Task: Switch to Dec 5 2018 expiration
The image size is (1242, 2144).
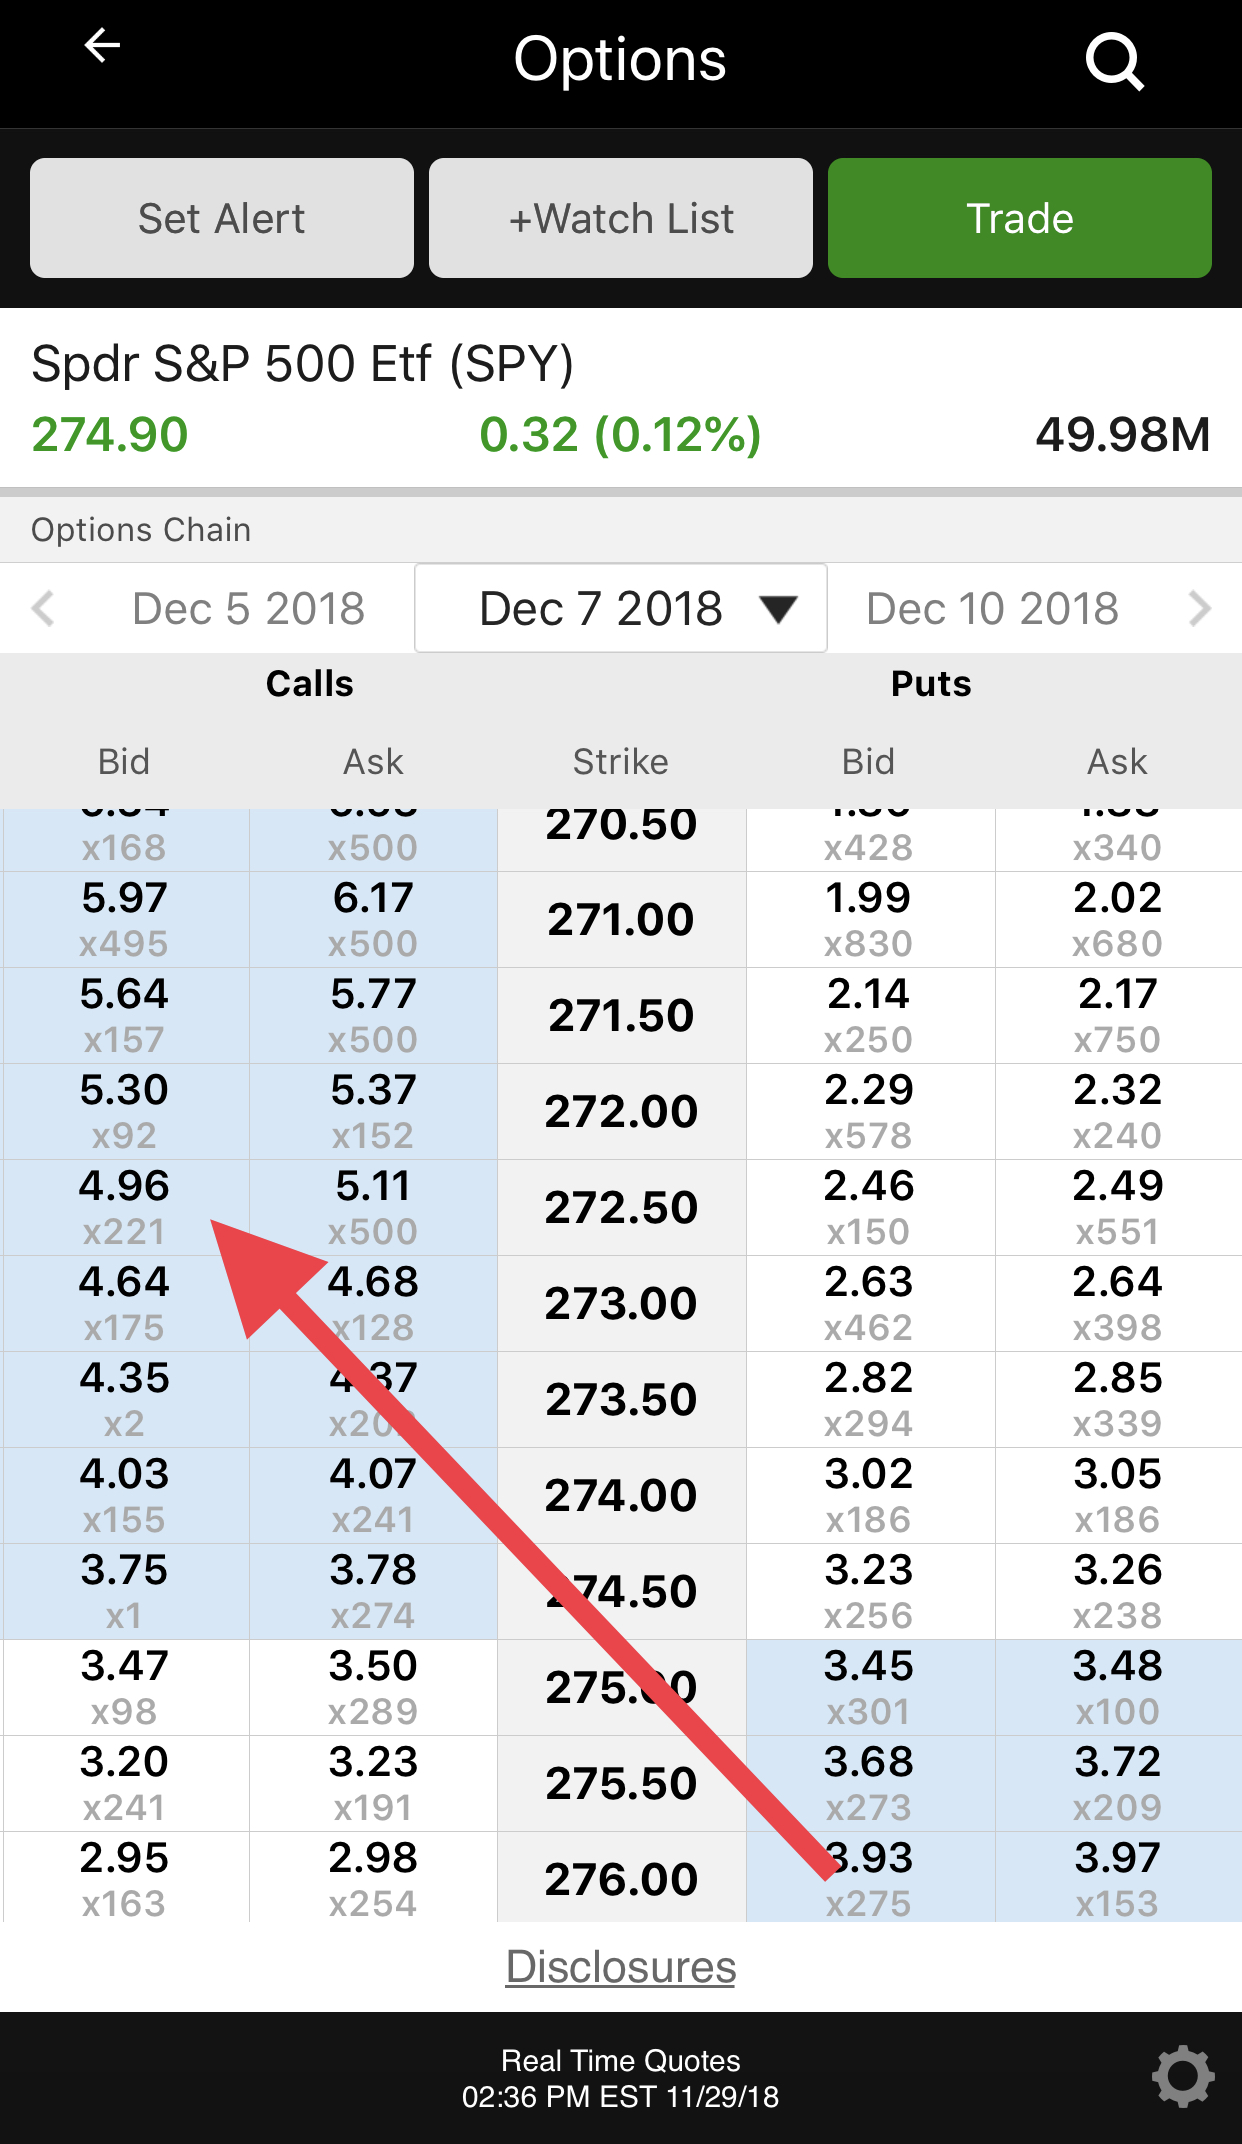Action: click(248, 608)
